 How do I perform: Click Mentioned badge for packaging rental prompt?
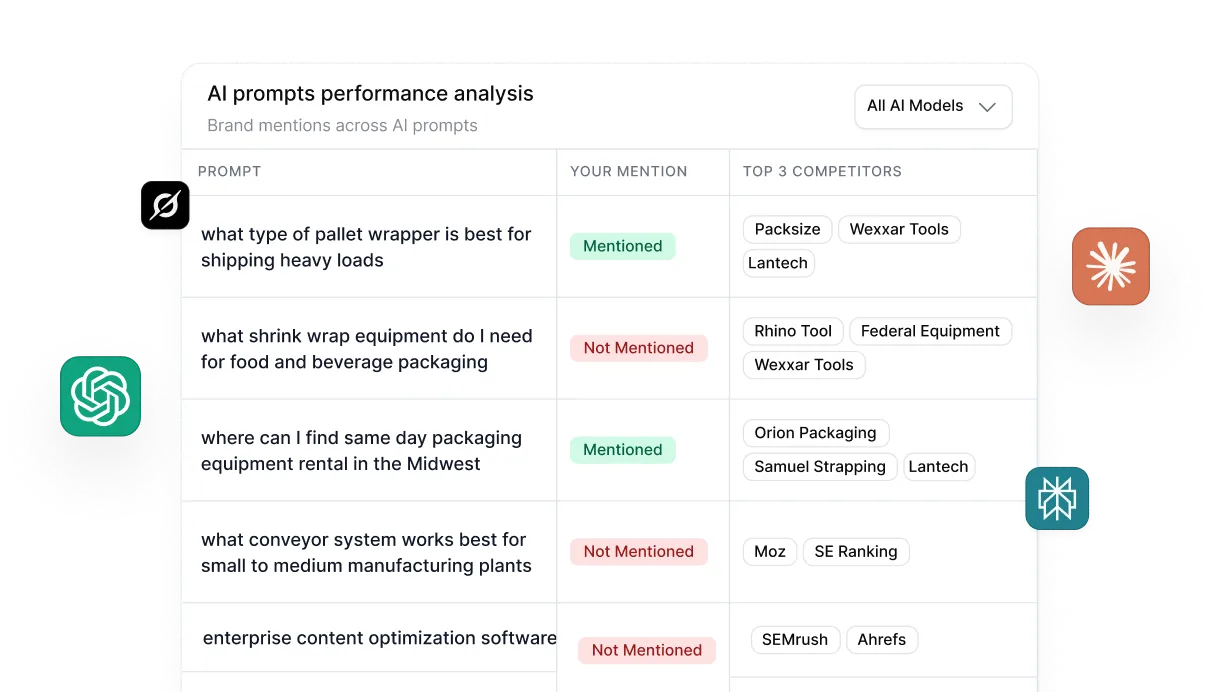pyautogui.click(x=623, y=450)
